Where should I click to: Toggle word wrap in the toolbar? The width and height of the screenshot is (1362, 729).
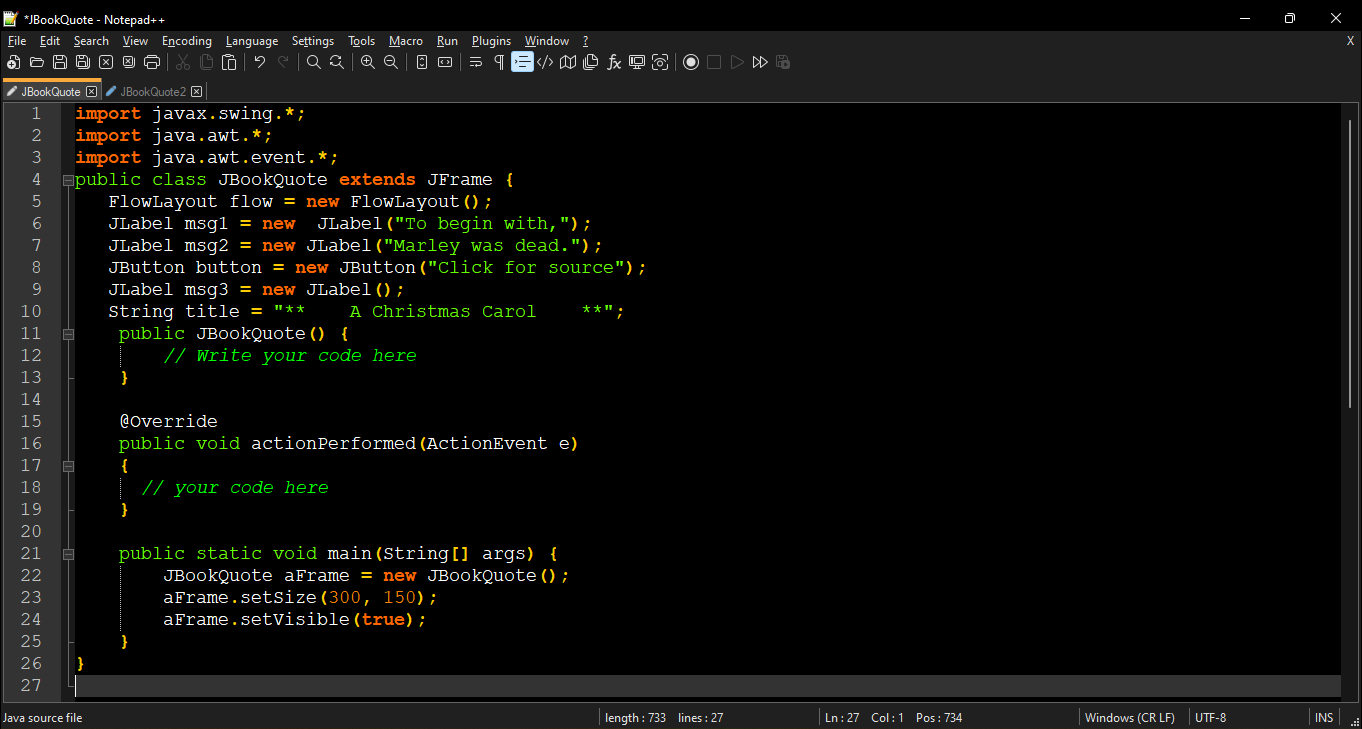(476, 62)
